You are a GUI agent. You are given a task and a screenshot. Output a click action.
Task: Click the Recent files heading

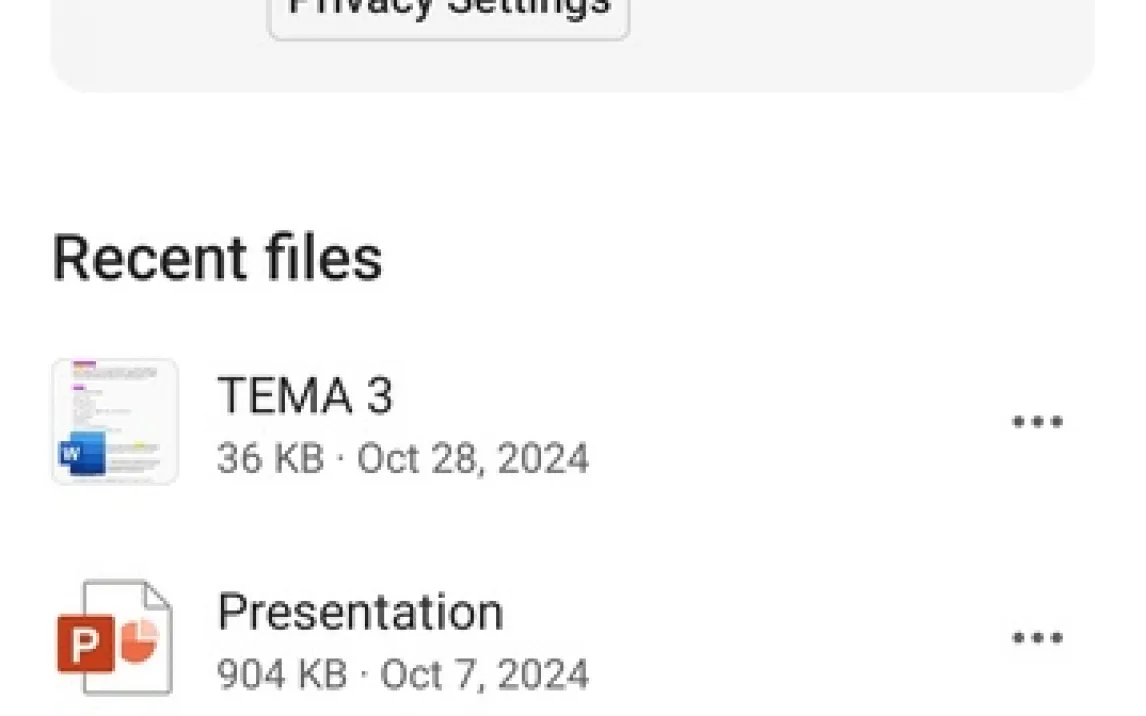coord(217,258)
